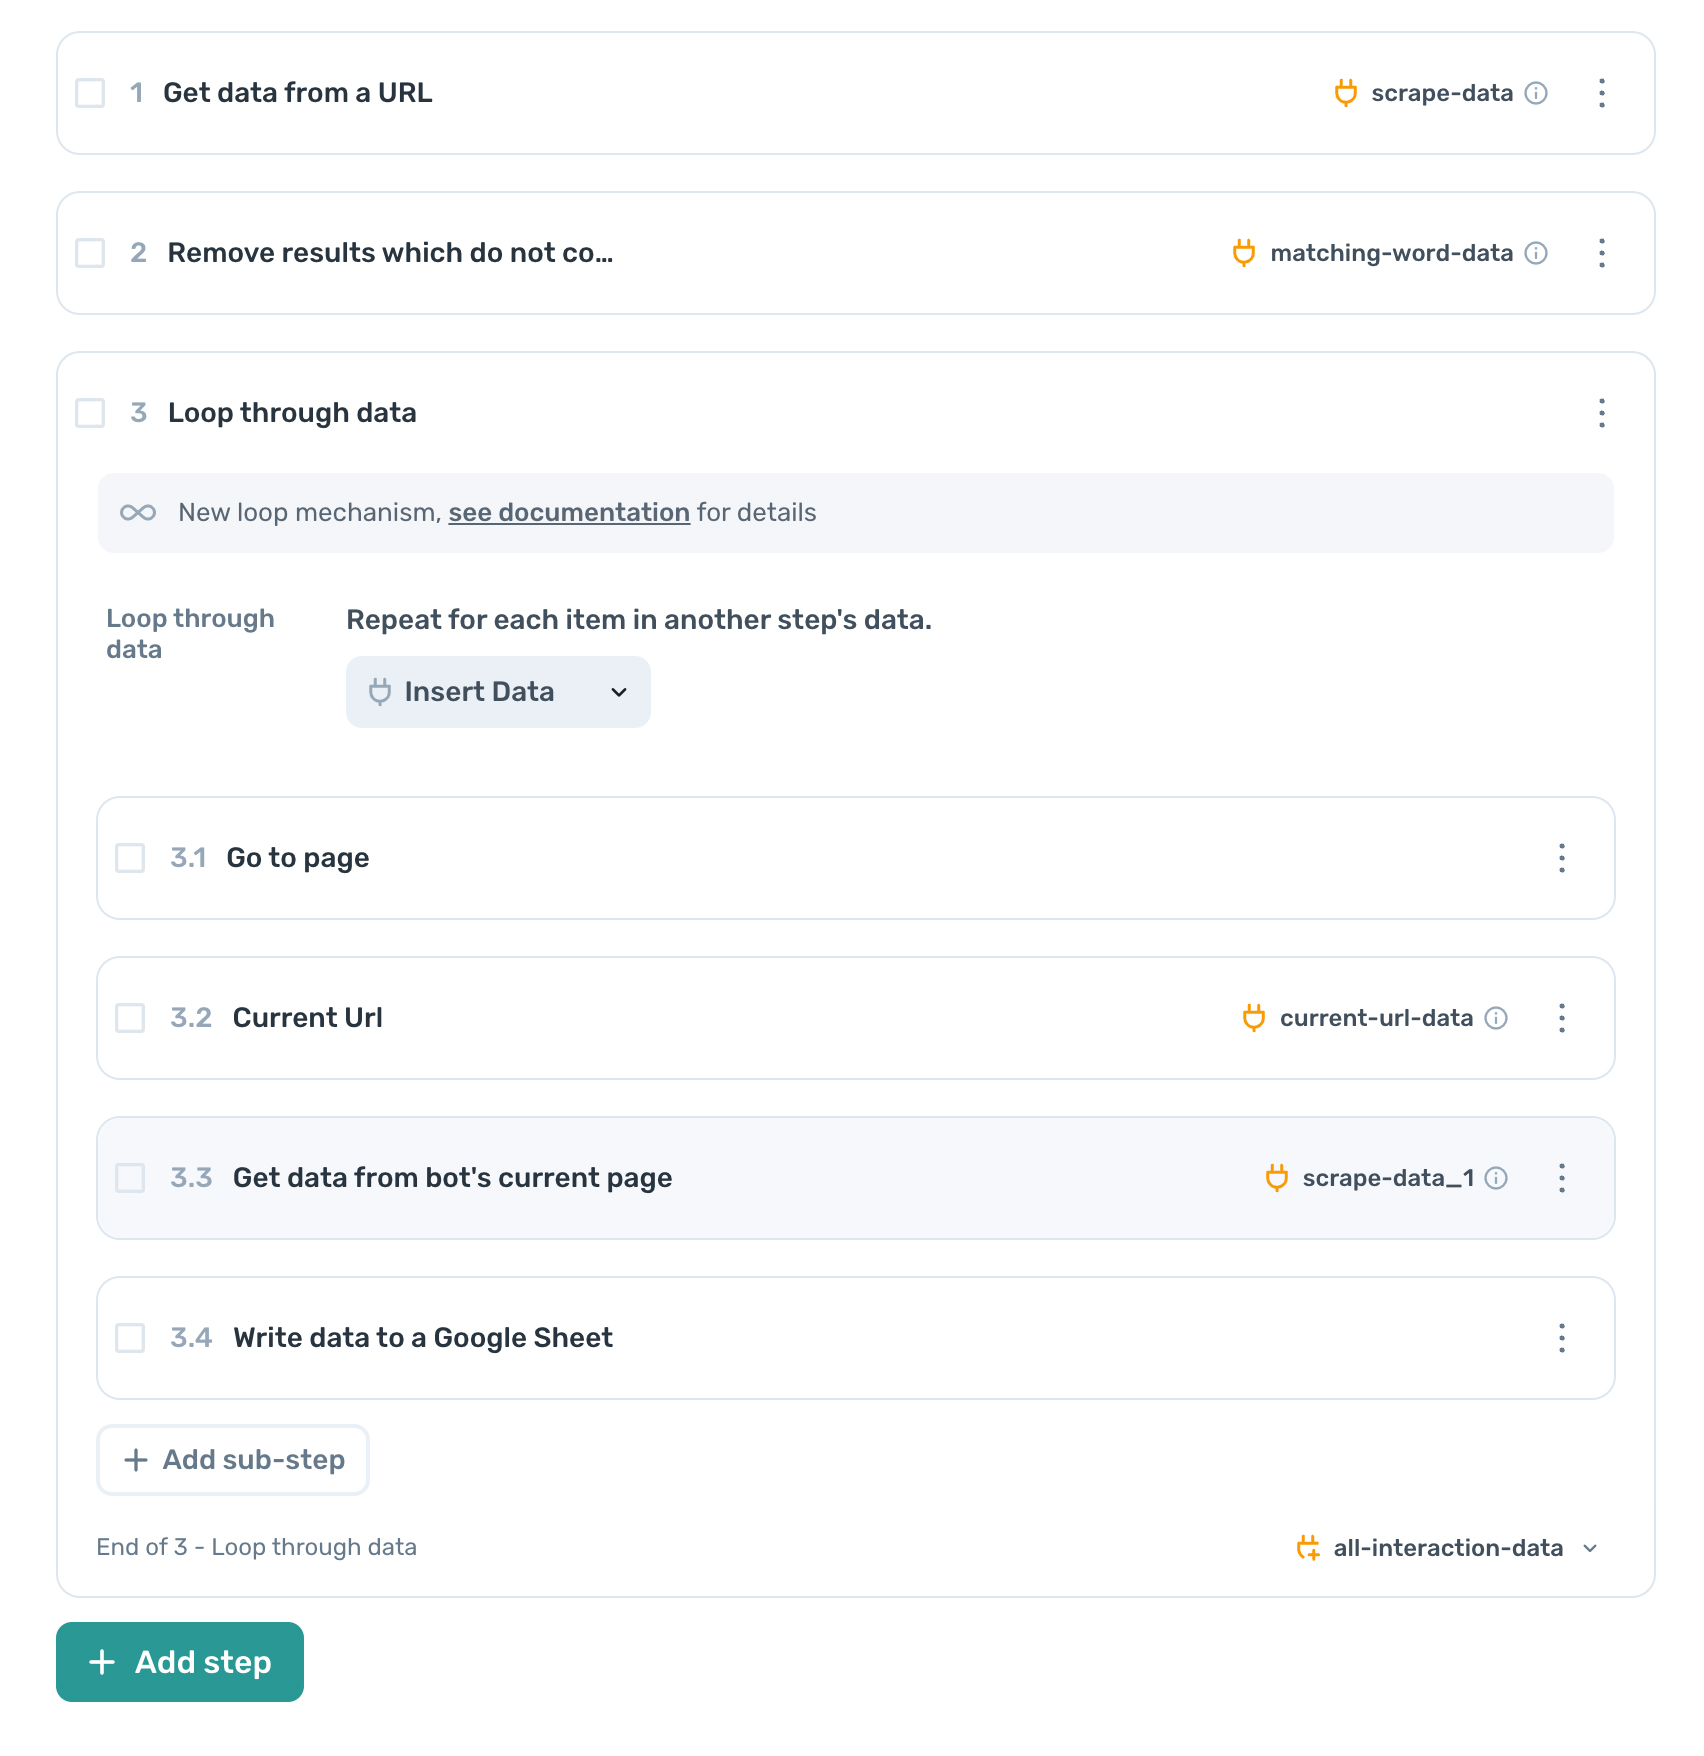Click the info icon next to current-url-data
1704x1756 pixels.
pyautogui.click(x=1496, y=1018)
